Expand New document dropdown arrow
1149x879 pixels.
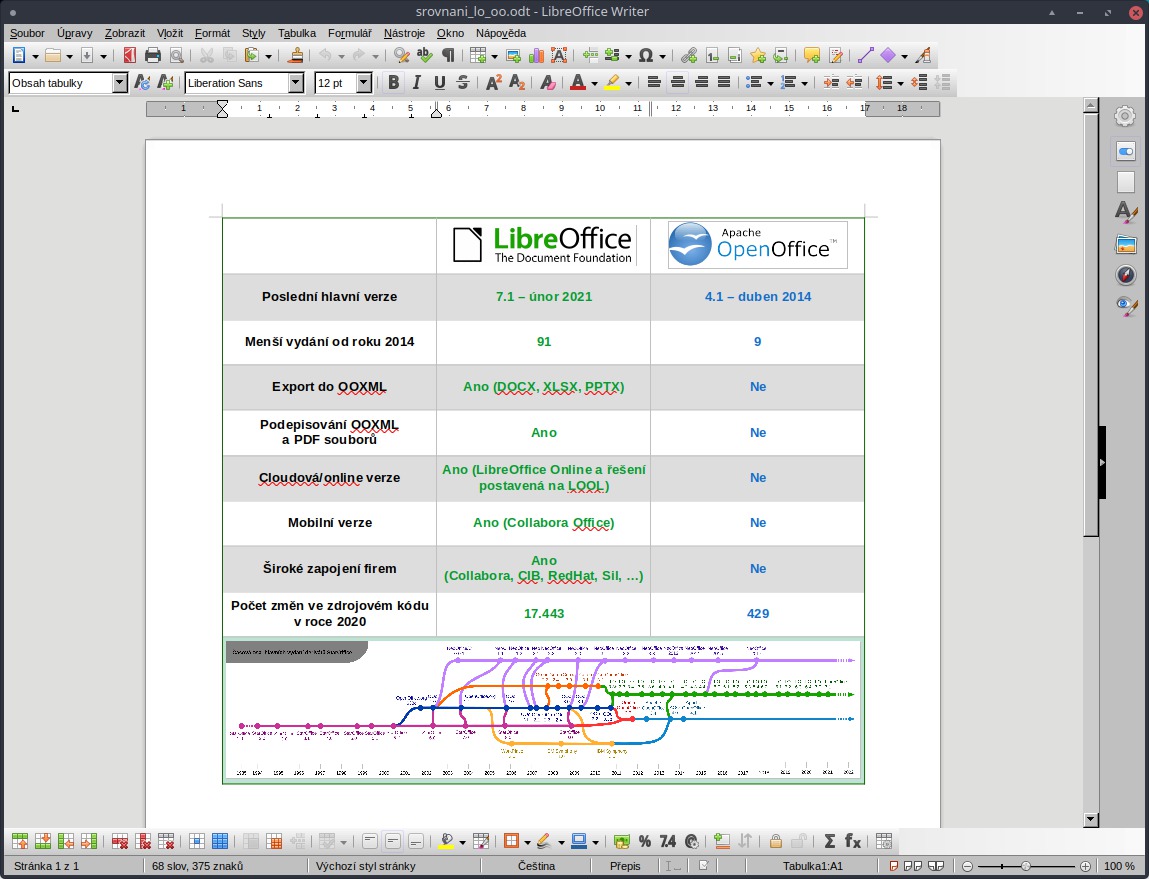34,56
